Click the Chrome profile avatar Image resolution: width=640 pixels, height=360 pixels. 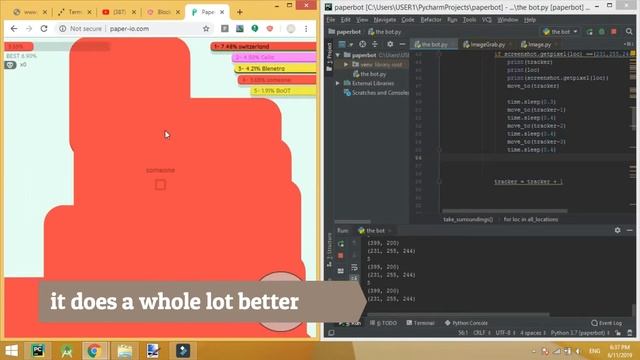291,29
